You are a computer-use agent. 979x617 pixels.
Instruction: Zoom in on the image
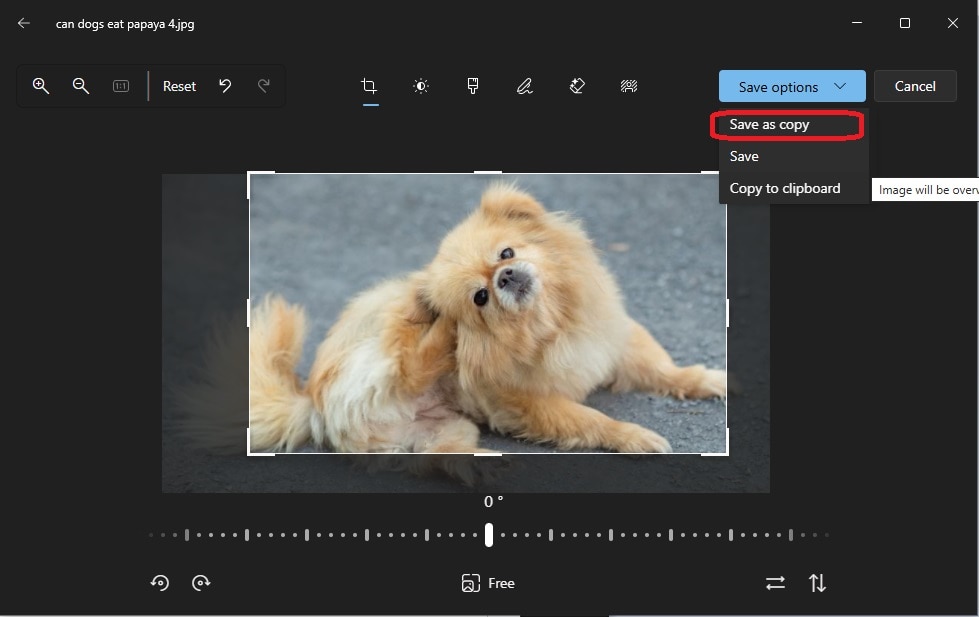click(41, 86)
